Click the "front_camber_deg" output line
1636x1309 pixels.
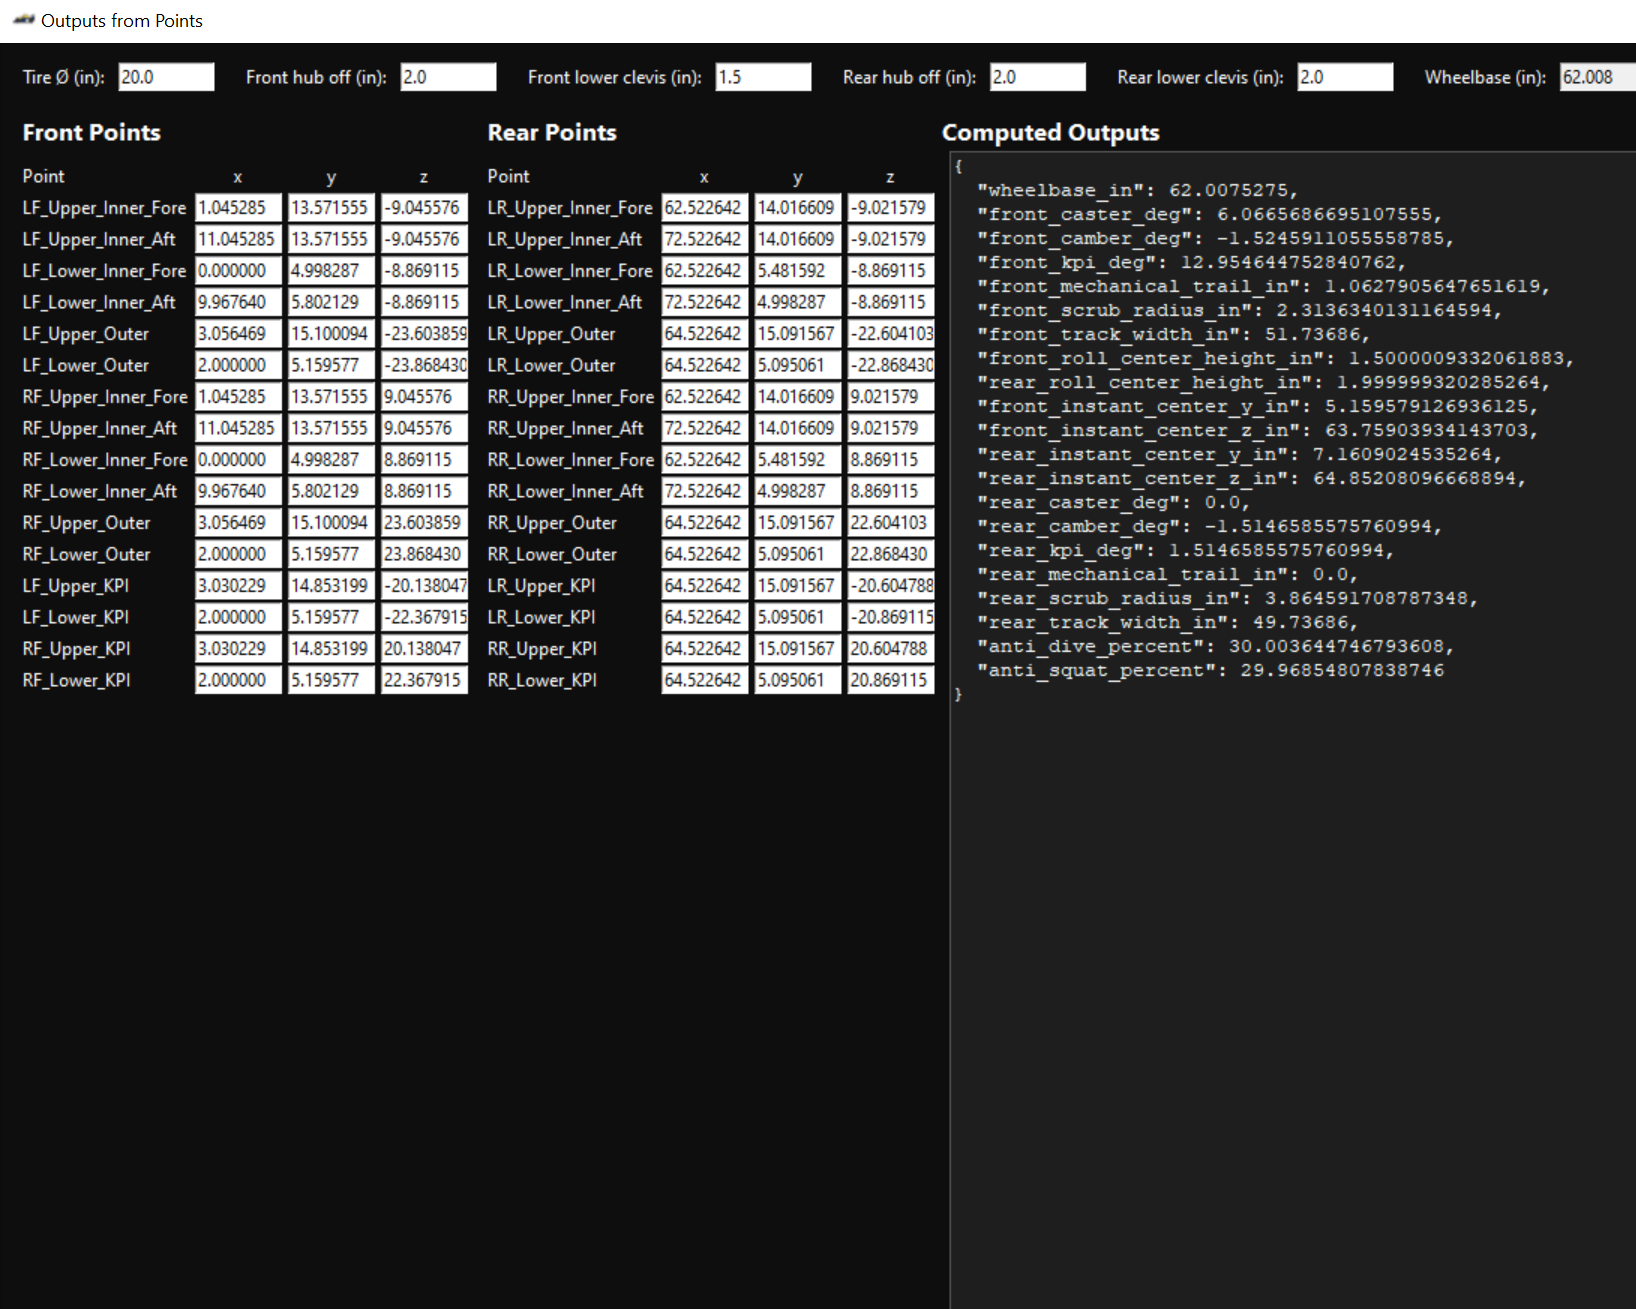pos(1216,239)
